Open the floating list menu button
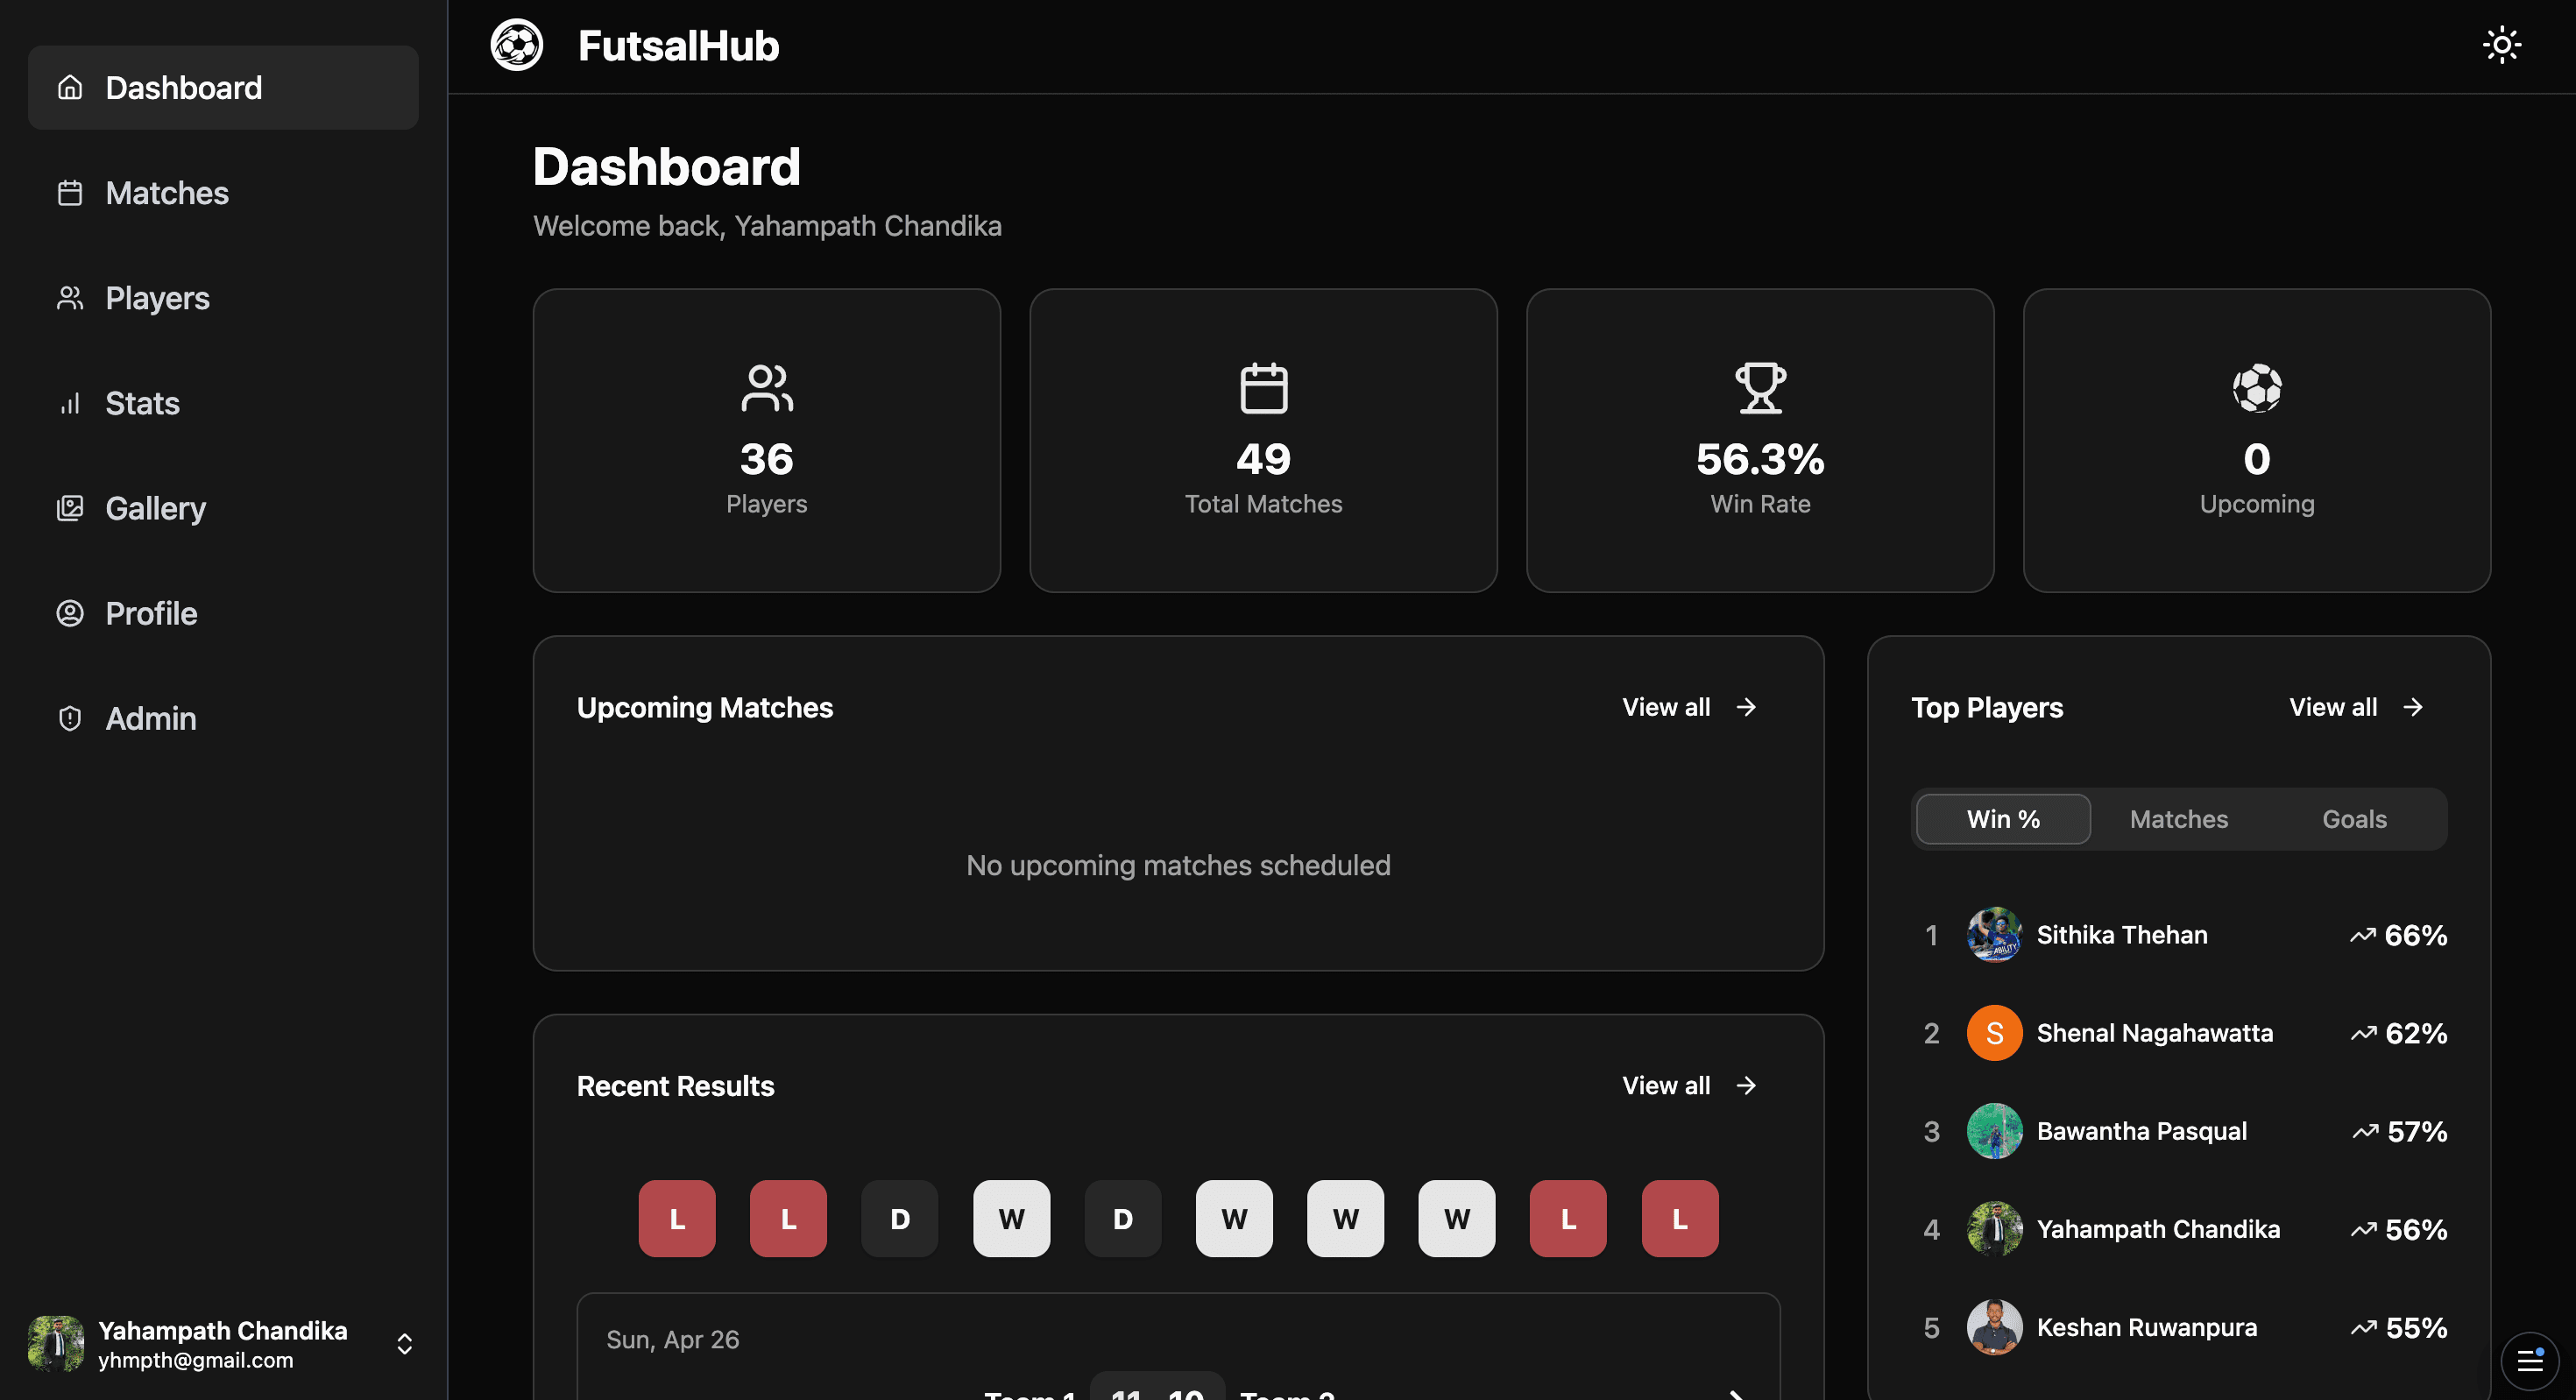Viewport: 2576px width, 1400px height. point(2529,1360)
